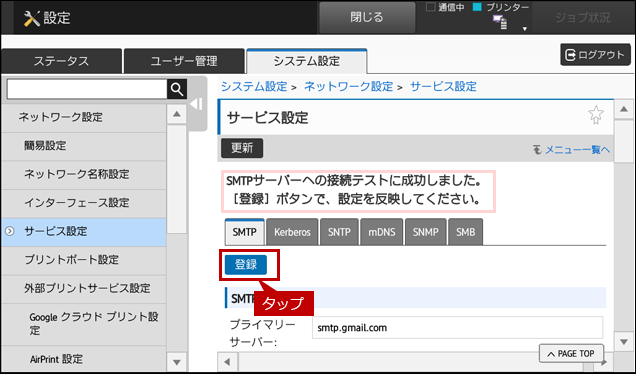Viewport: 636px width, 374px height.
Task: Open Google クラウド プリント設定 in the sidebar
Action: 84,324
